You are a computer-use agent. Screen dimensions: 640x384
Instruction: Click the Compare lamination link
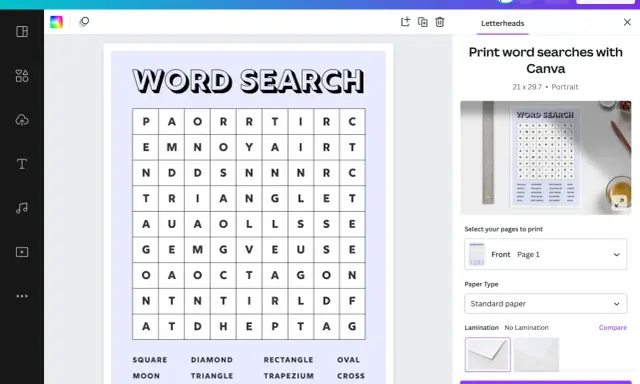click(613, 327)
